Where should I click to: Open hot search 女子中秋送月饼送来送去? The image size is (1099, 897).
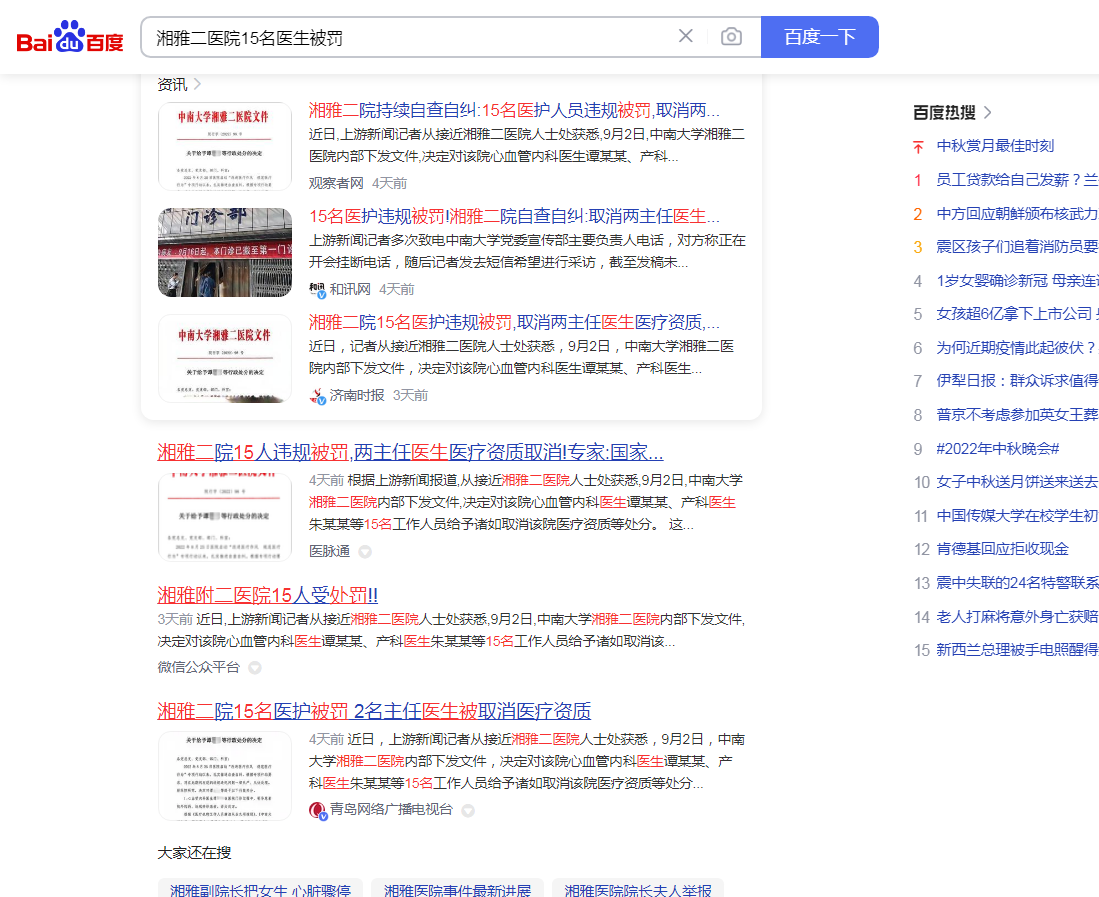pyautogui.click(x=1017, y=481)
